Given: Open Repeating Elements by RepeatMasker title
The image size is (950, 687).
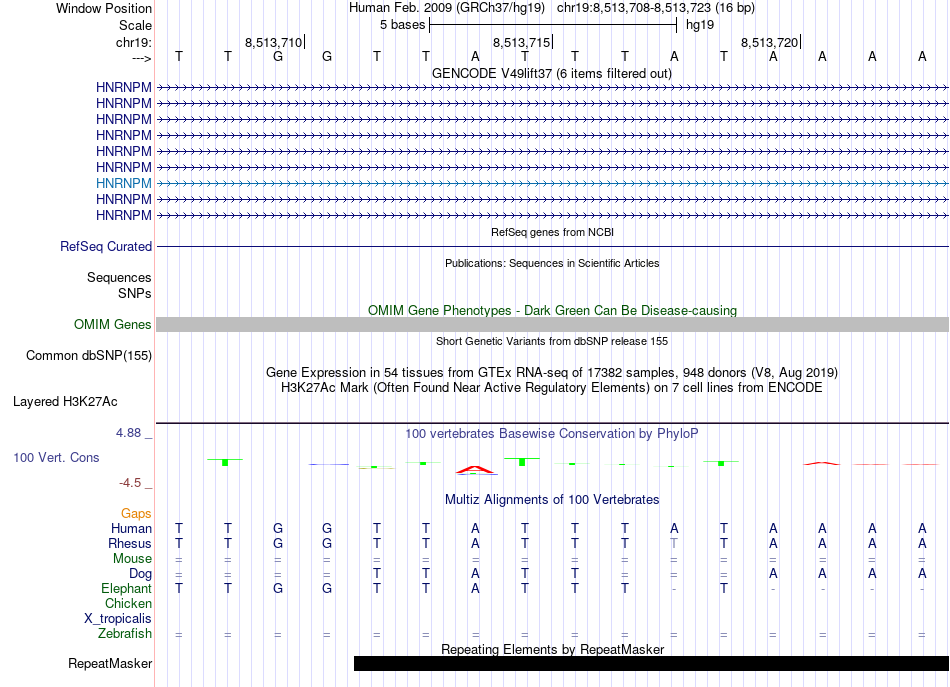Looking at the screenshot, I should tap(552, 649).
